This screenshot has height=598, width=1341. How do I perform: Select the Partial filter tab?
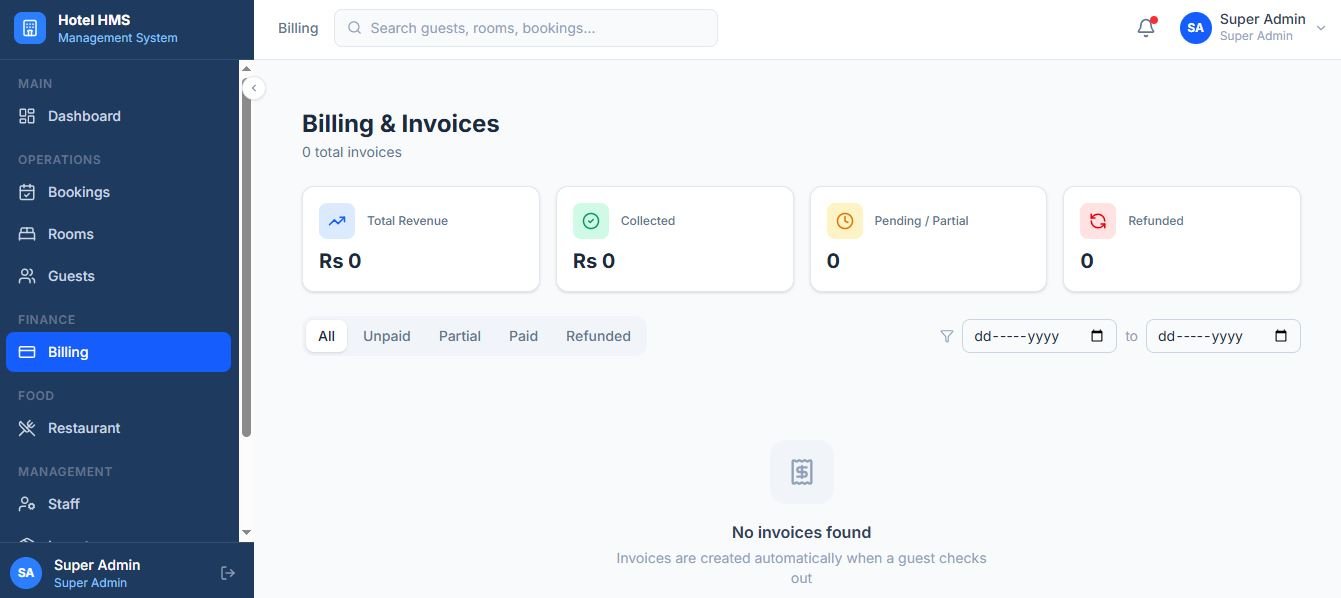[460, 336]
